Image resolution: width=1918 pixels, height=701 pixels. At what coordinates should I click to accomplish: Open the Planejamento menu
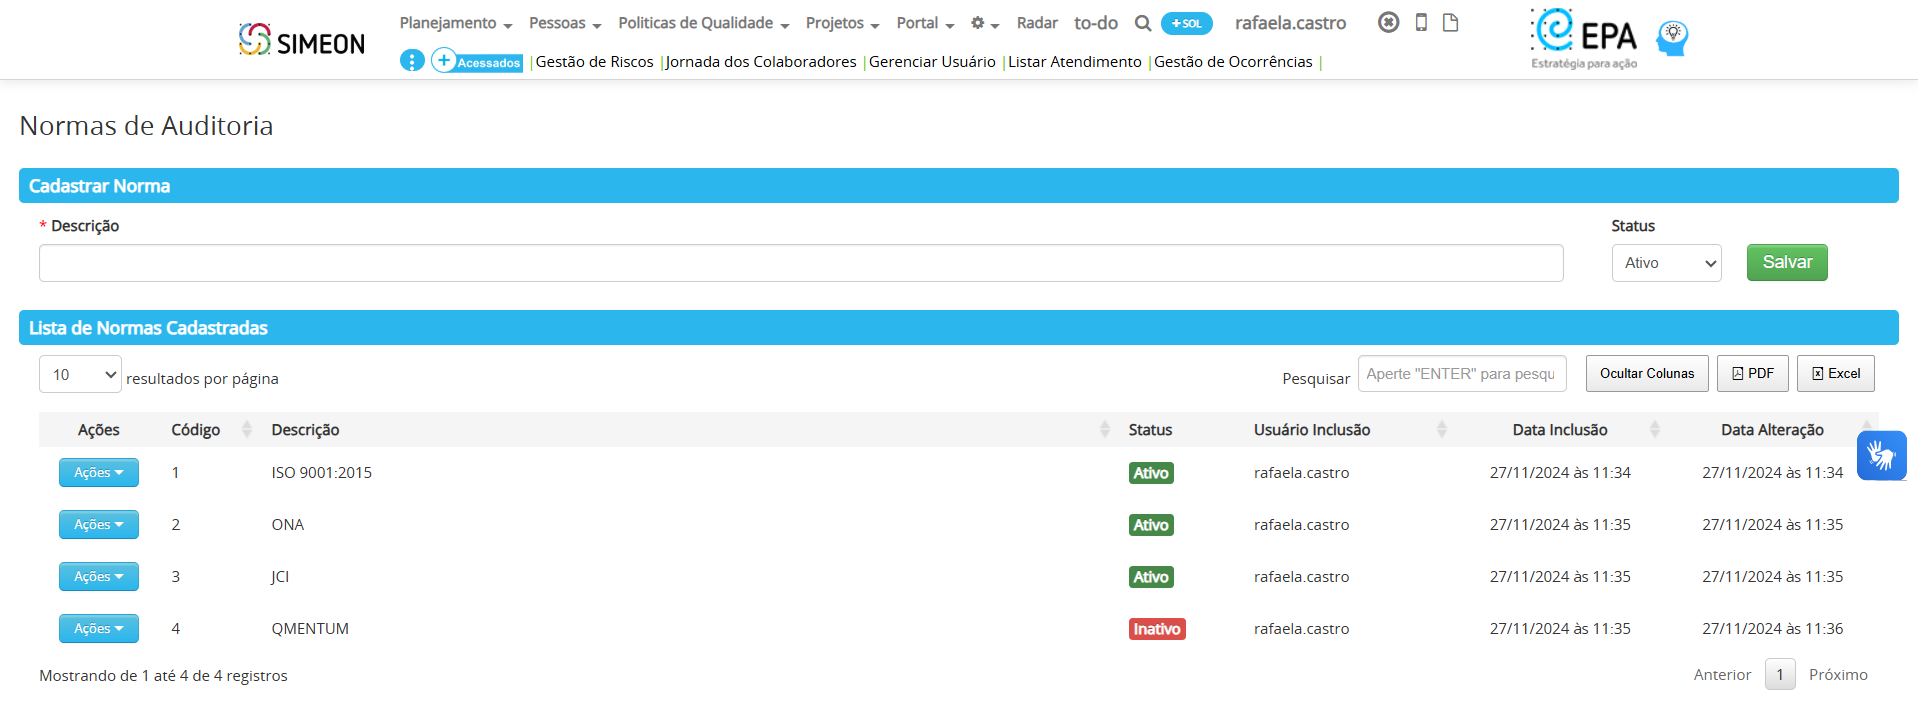pyautogui.click(x=455, y=23)
